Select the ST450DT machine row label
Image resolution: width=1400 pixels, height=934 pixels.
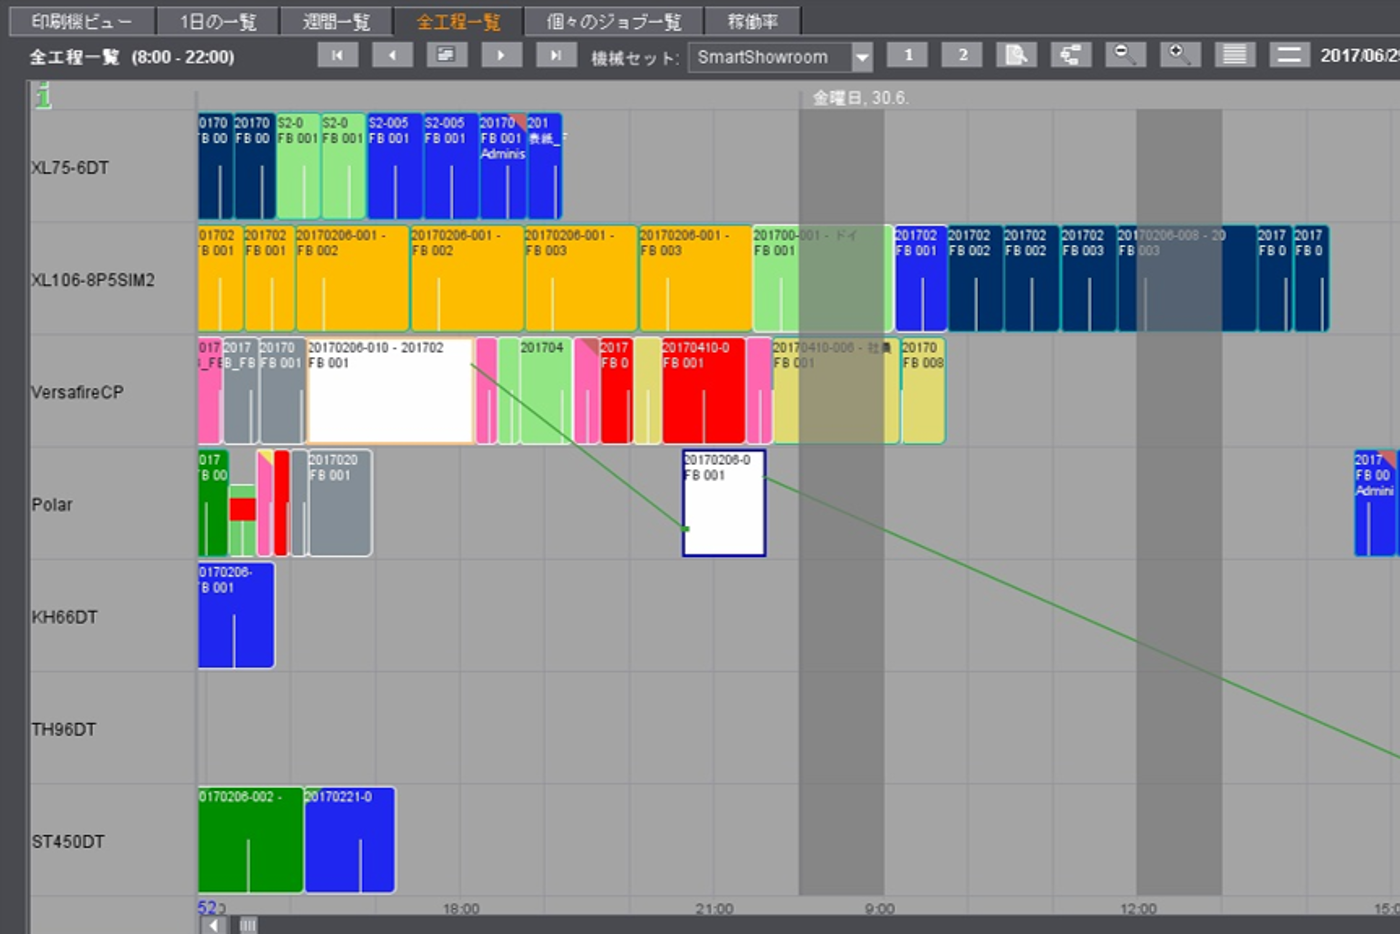68,842
